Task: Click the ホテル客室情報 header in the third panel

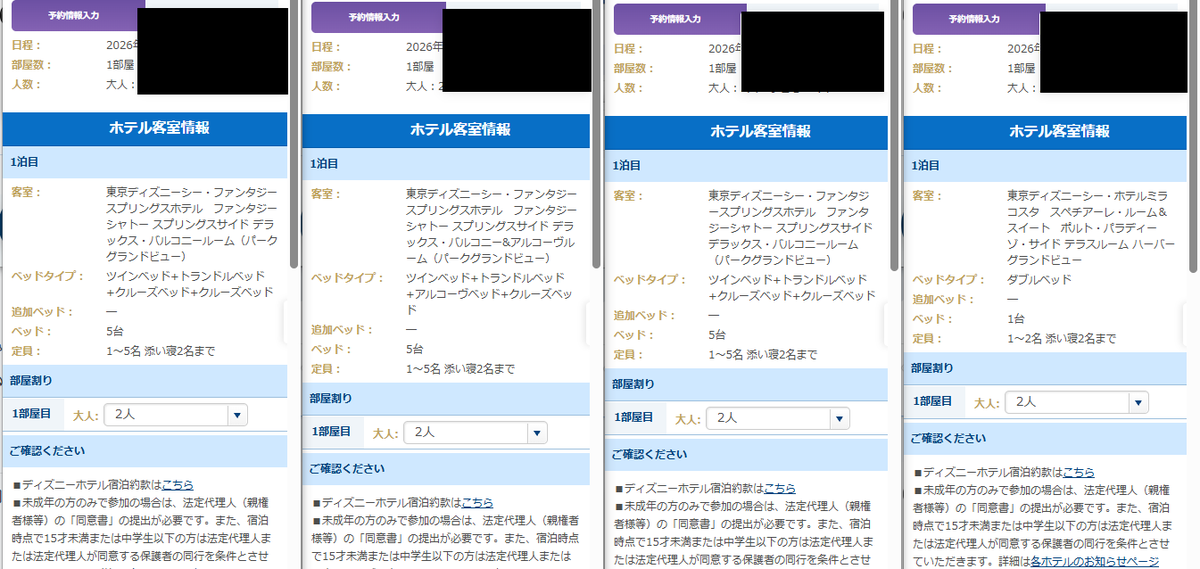Action: 746,131
